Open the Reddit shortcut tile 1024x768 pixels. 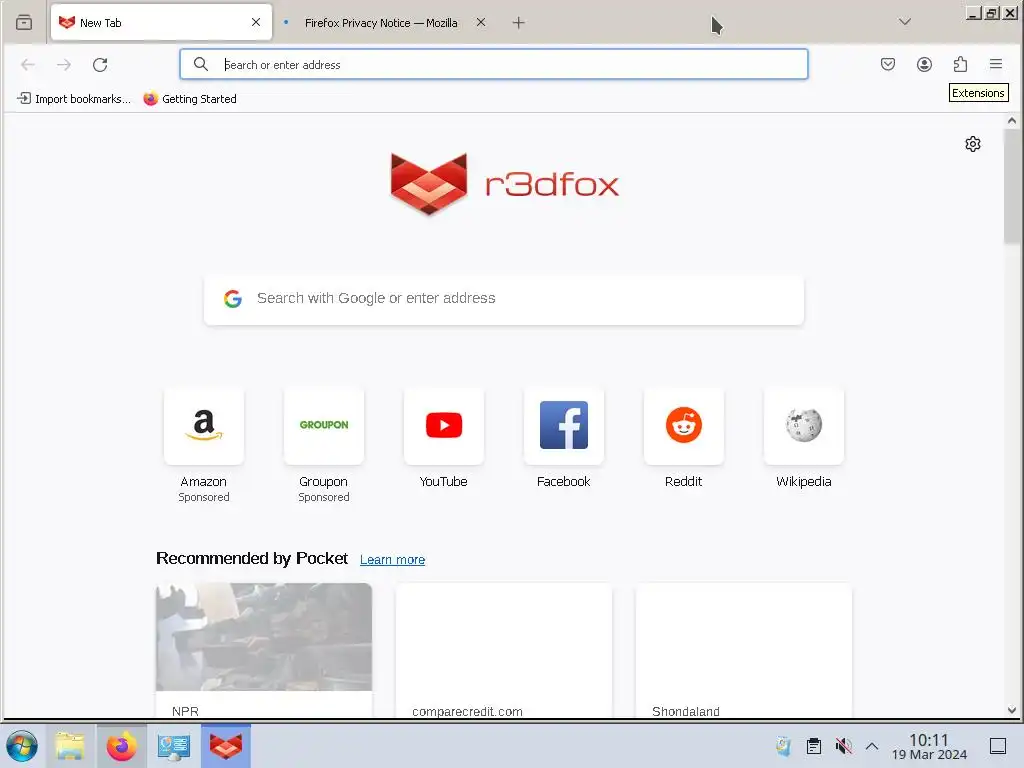684,426
